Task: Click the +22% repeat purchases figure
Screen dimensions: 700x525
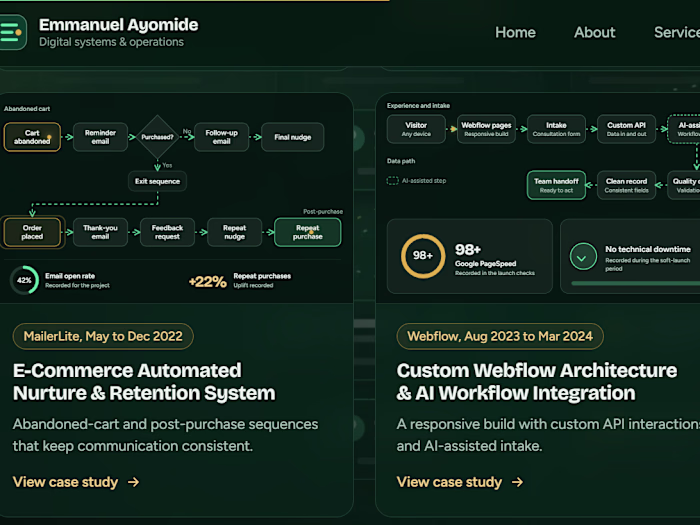Action: tap(208, 282)
